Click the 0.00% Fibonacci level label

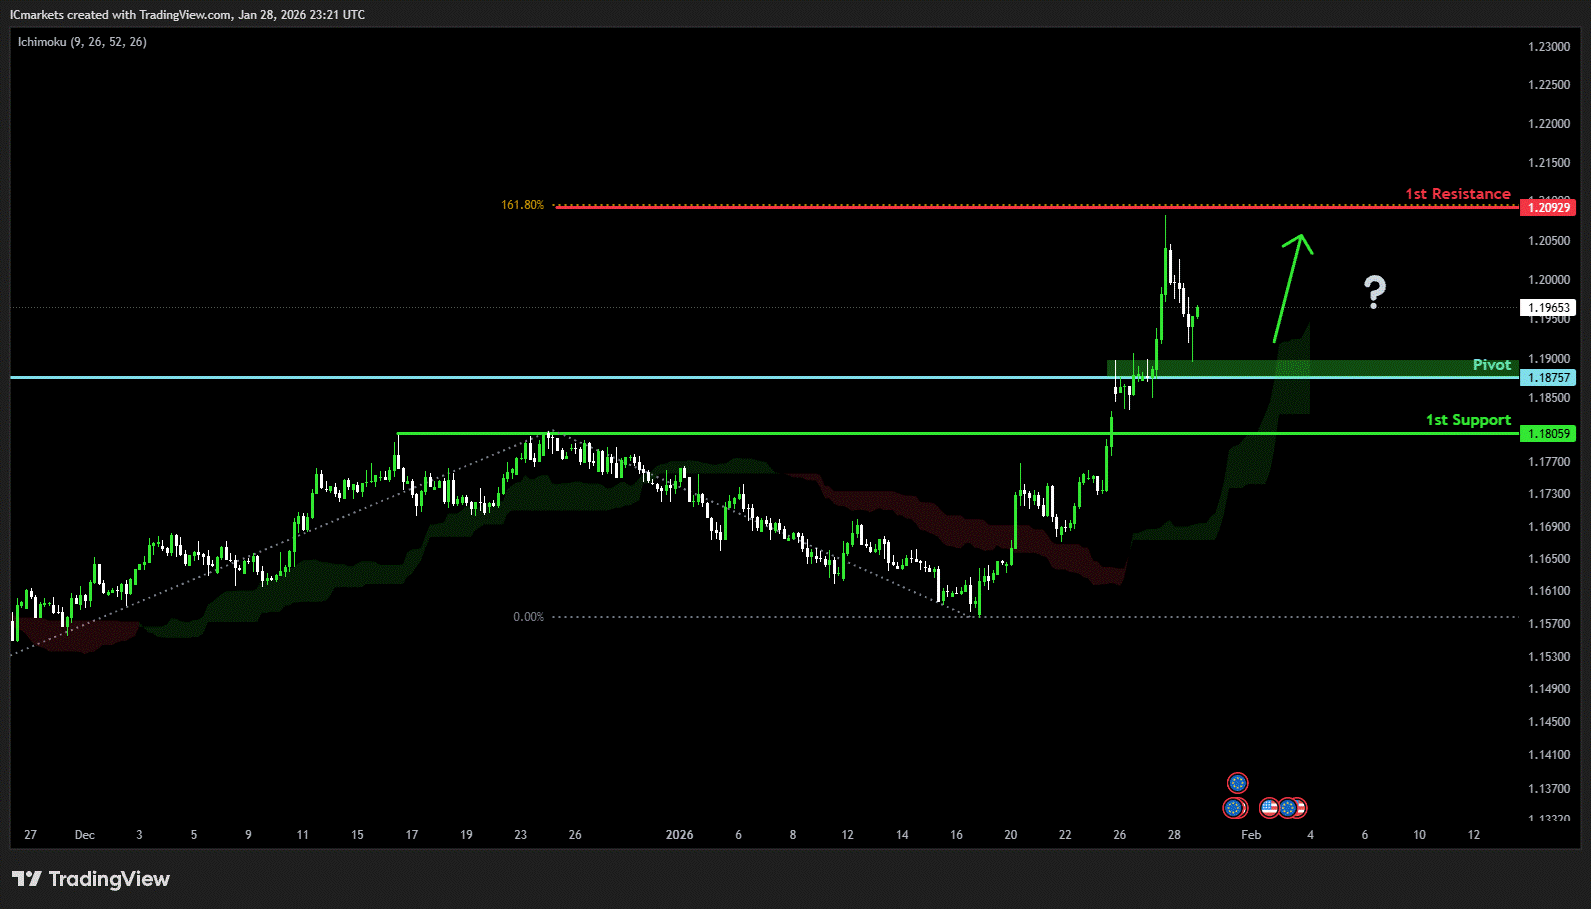click(528, 617)
